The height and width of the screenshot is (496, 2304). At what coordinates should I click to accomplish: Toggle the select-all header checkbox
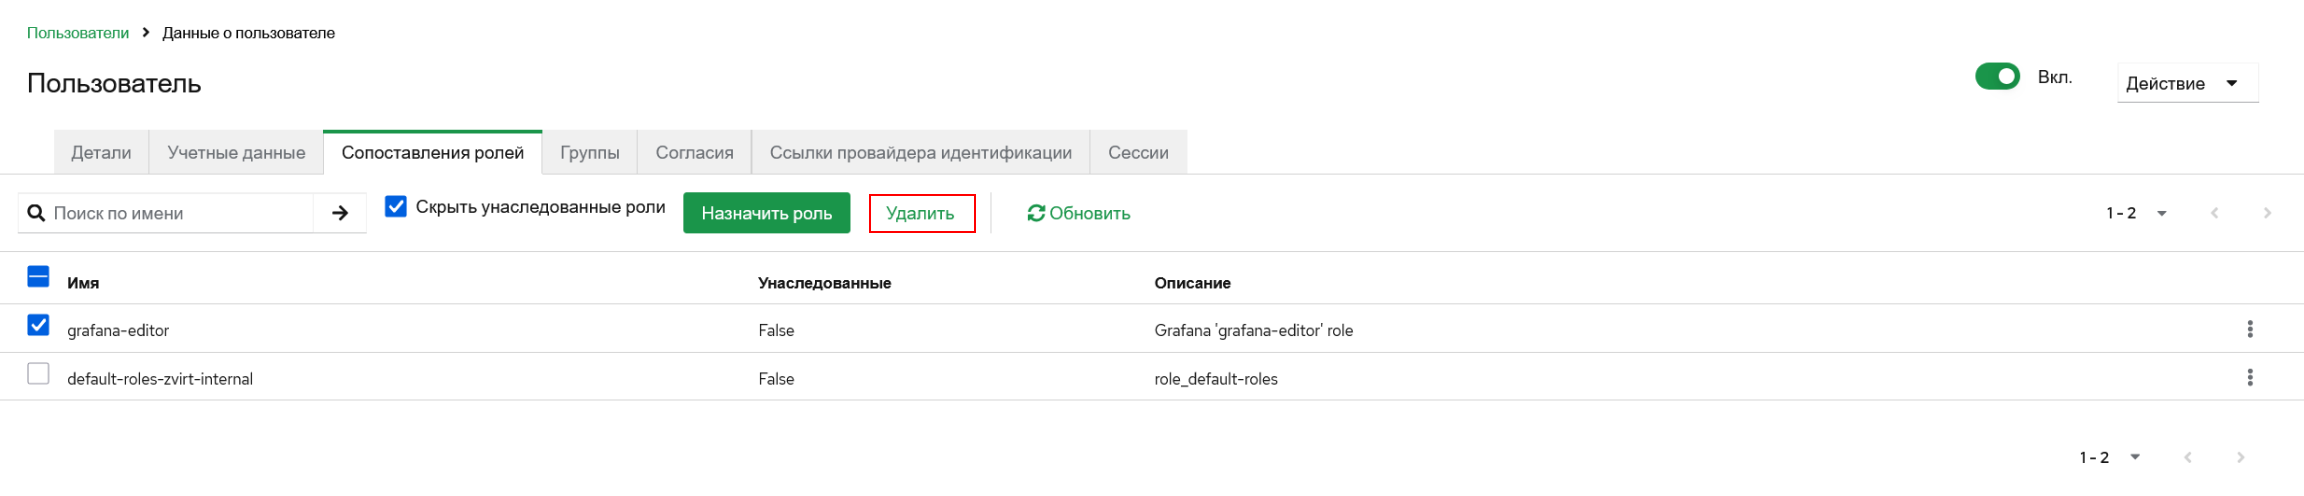pyautogui.click(x=38, y=276)
